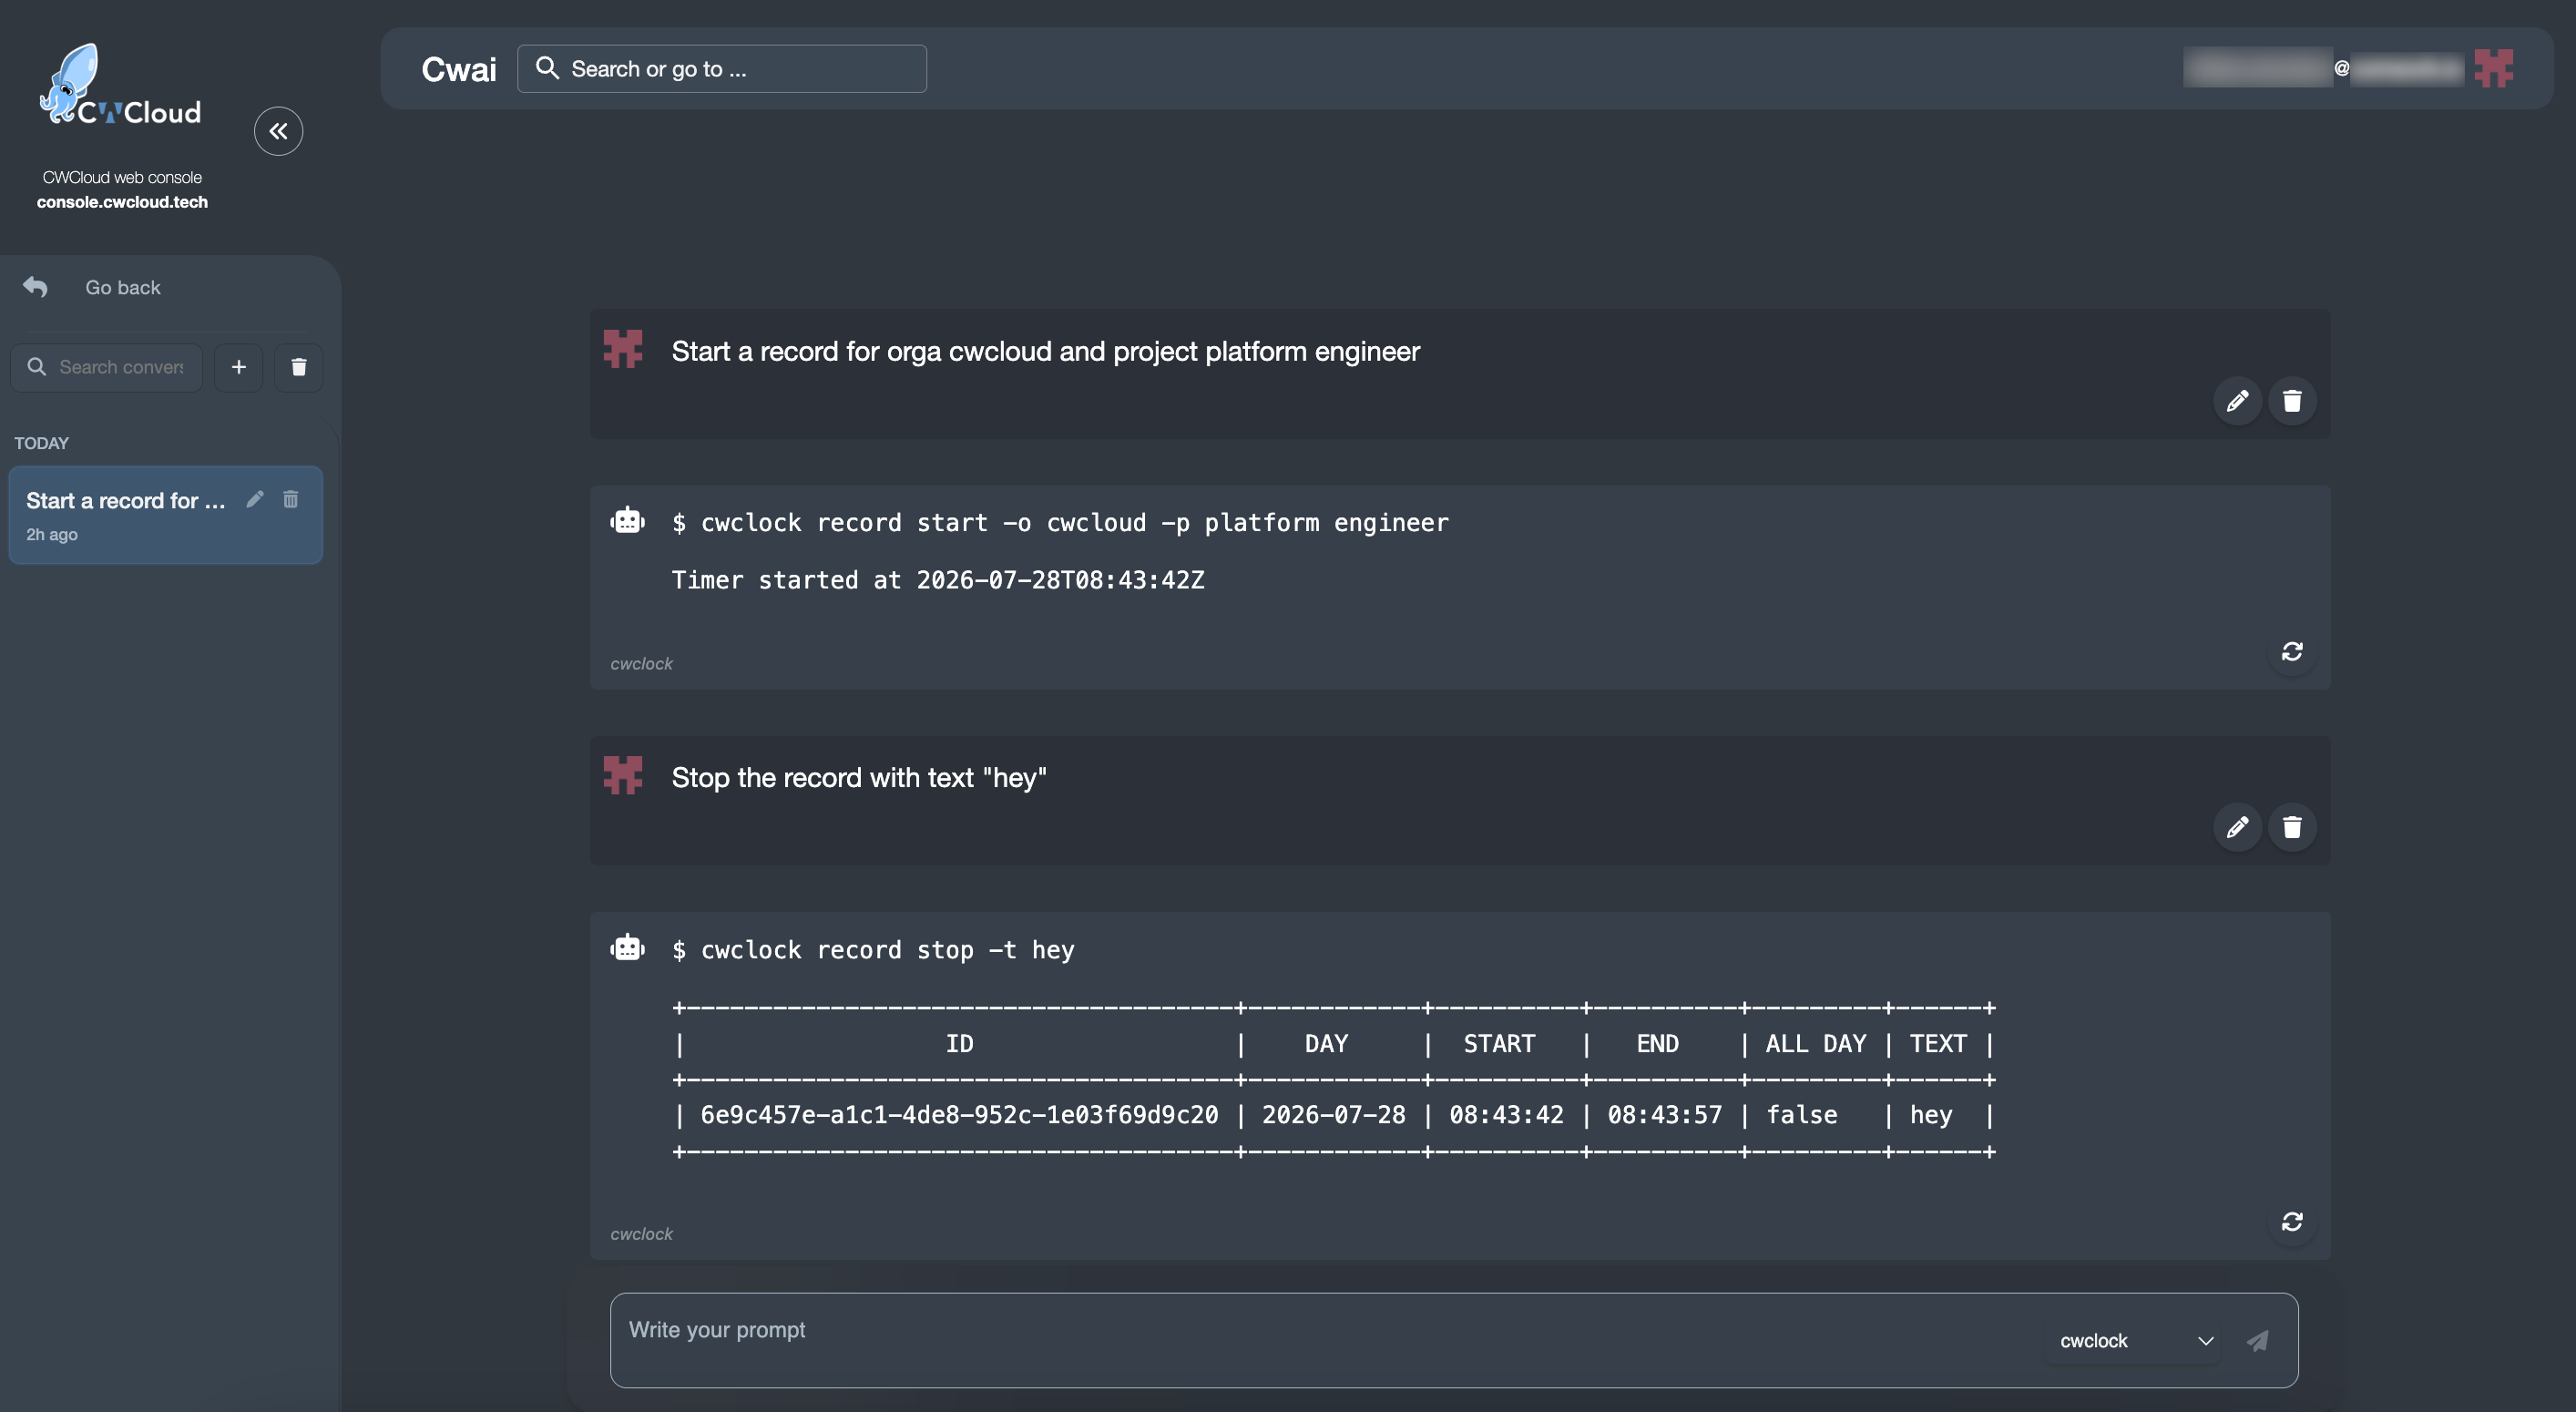Click the console.cwcloud.tech text
This screenshot has width=2576, height=1412.
click(x=122, y=202)
